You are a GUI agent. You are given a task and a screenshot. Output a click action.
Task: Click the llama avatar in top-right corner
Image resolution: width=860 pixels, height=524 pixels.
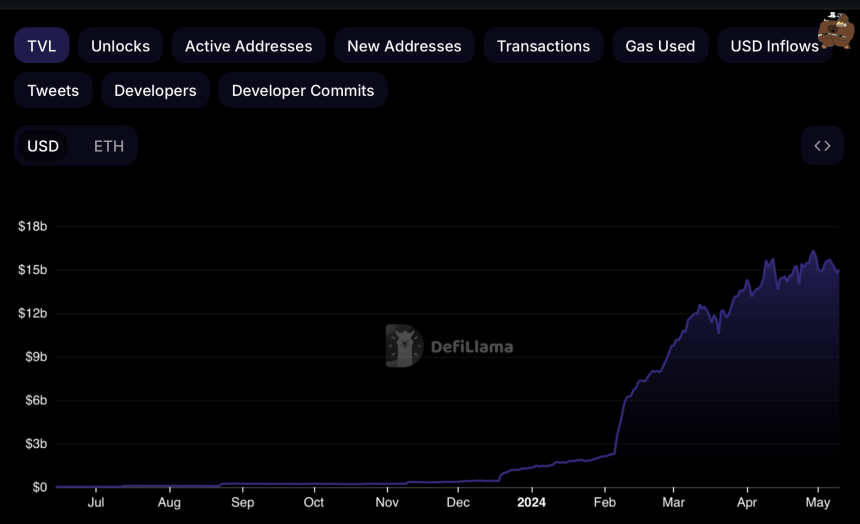click(x=835, y=31)
